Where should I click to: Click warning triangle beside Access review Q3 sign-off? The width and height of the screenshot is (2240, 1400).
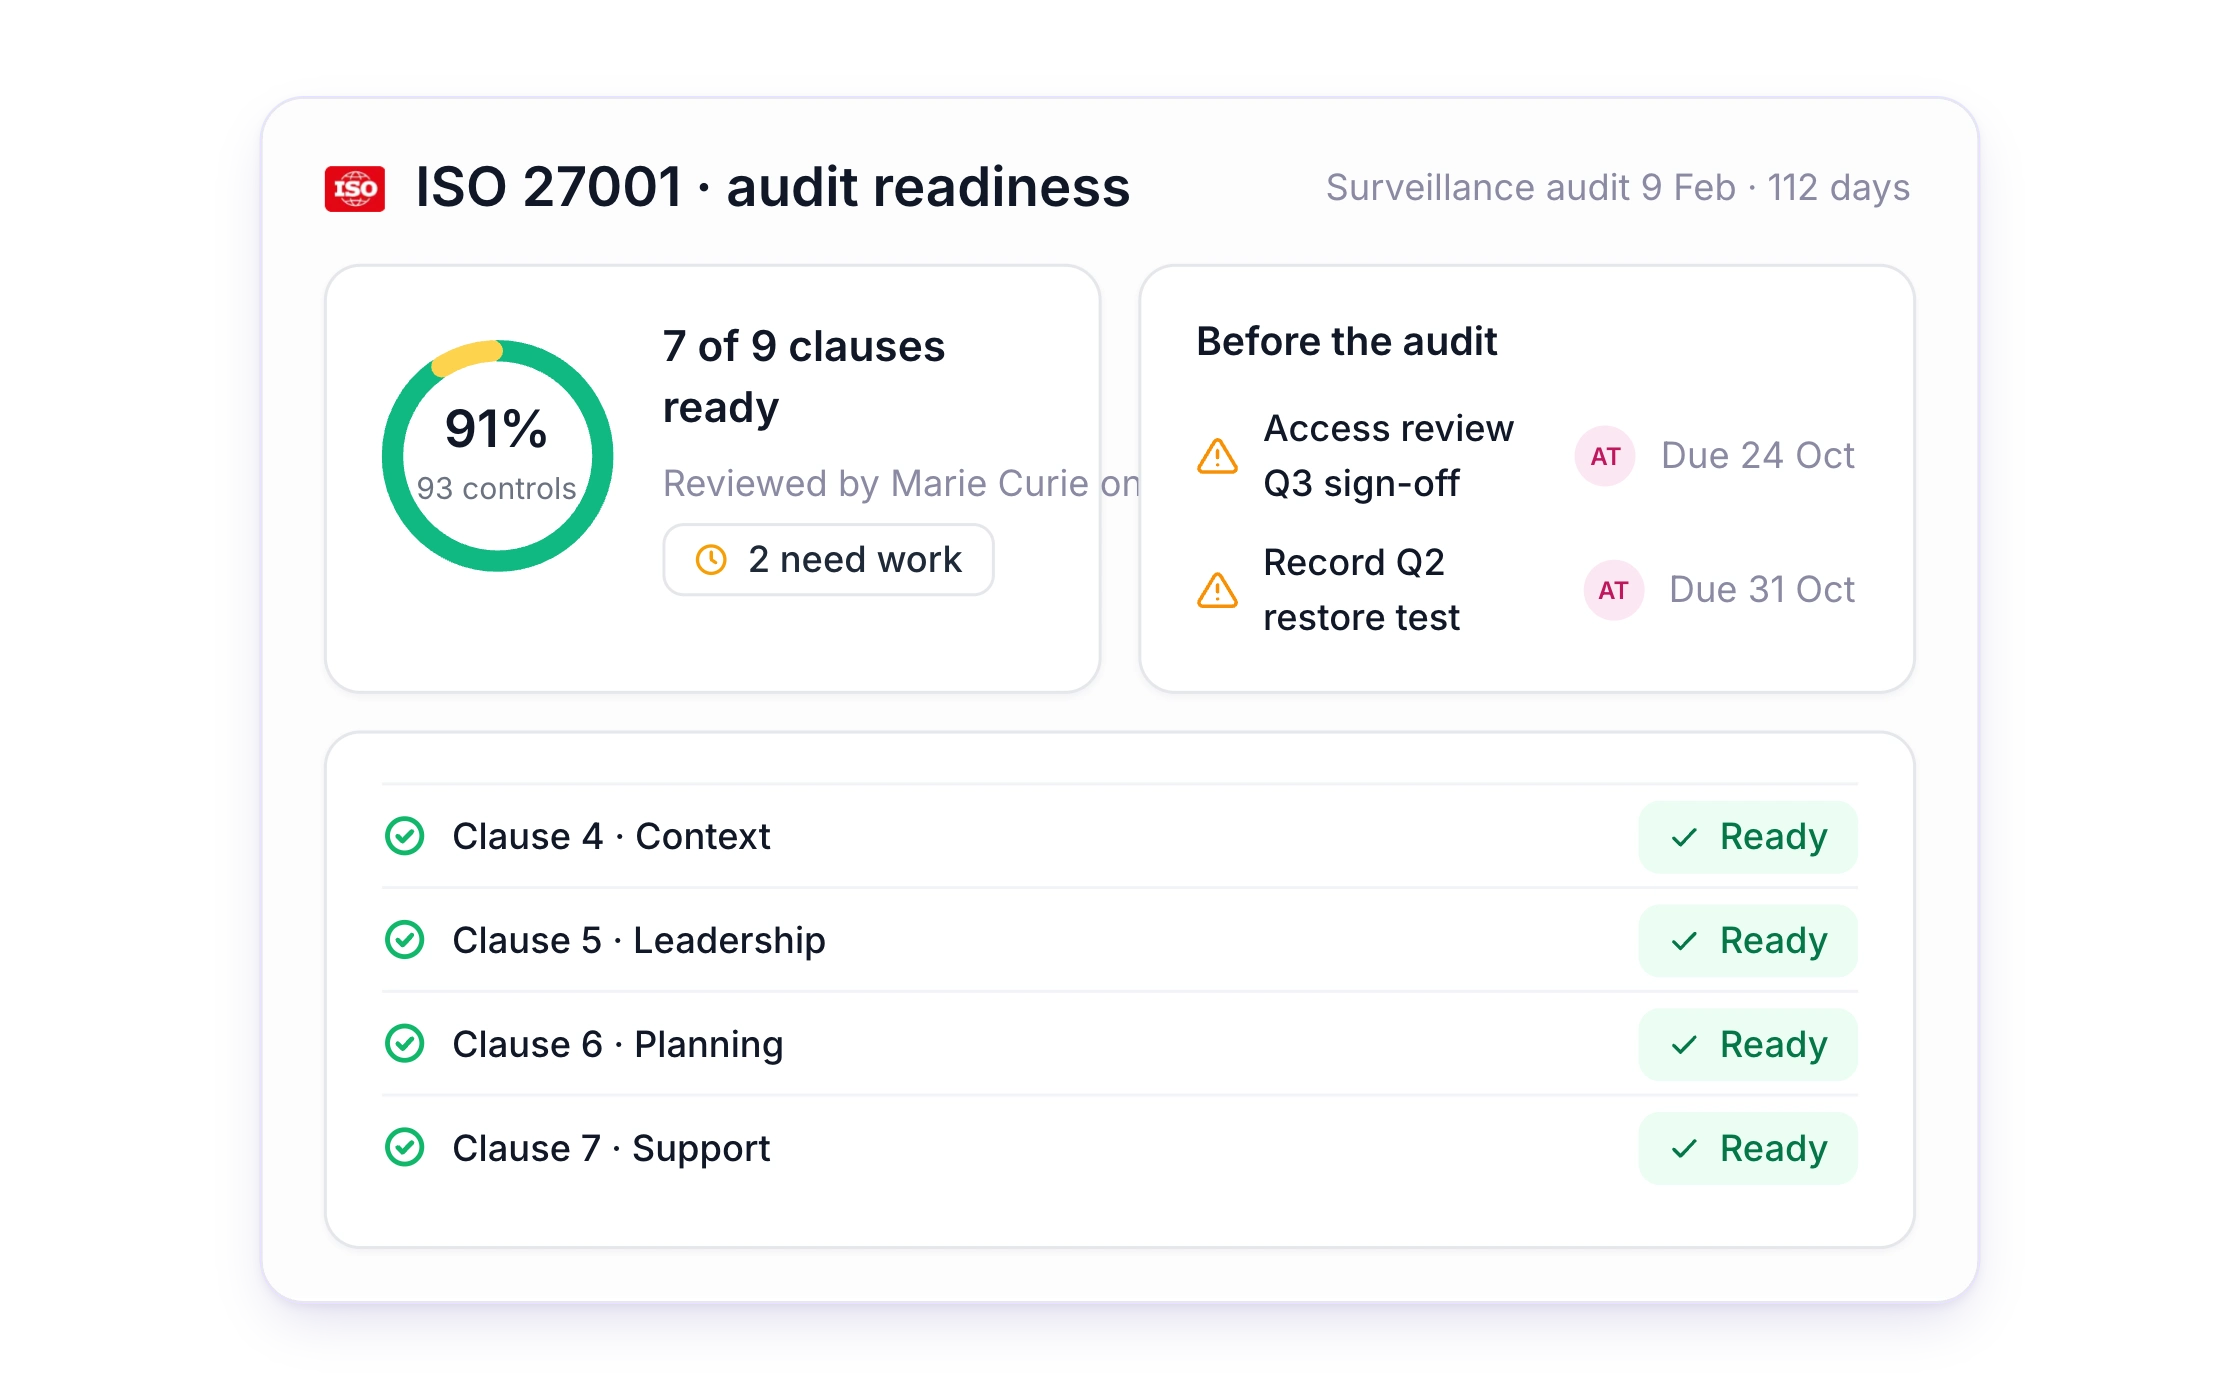tap(1217, 456)
